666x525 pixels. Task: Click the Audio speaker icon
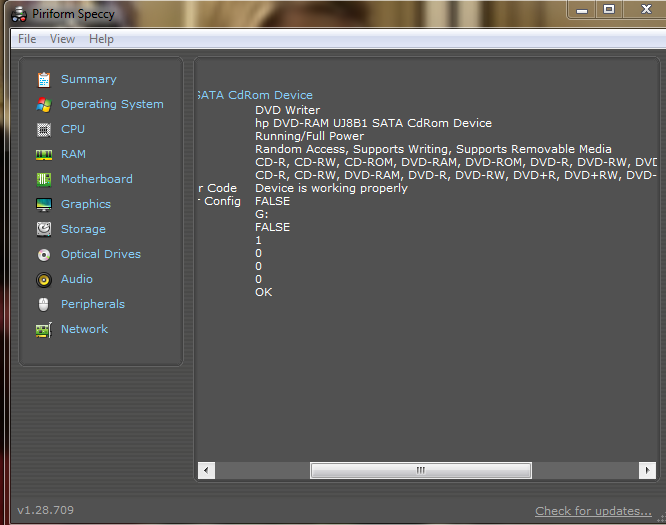pos(43,279)
